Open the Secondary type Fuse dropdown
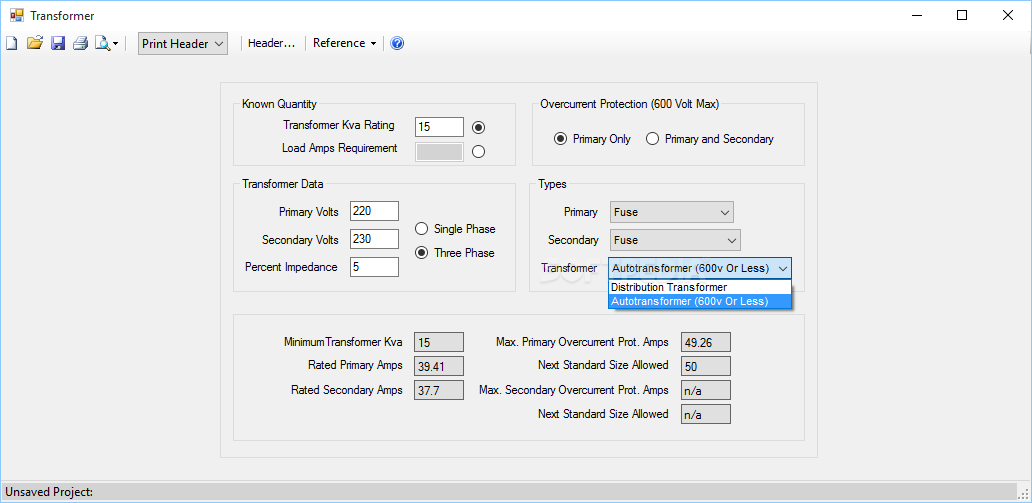 pyautogui.click(x=675, y=240)
